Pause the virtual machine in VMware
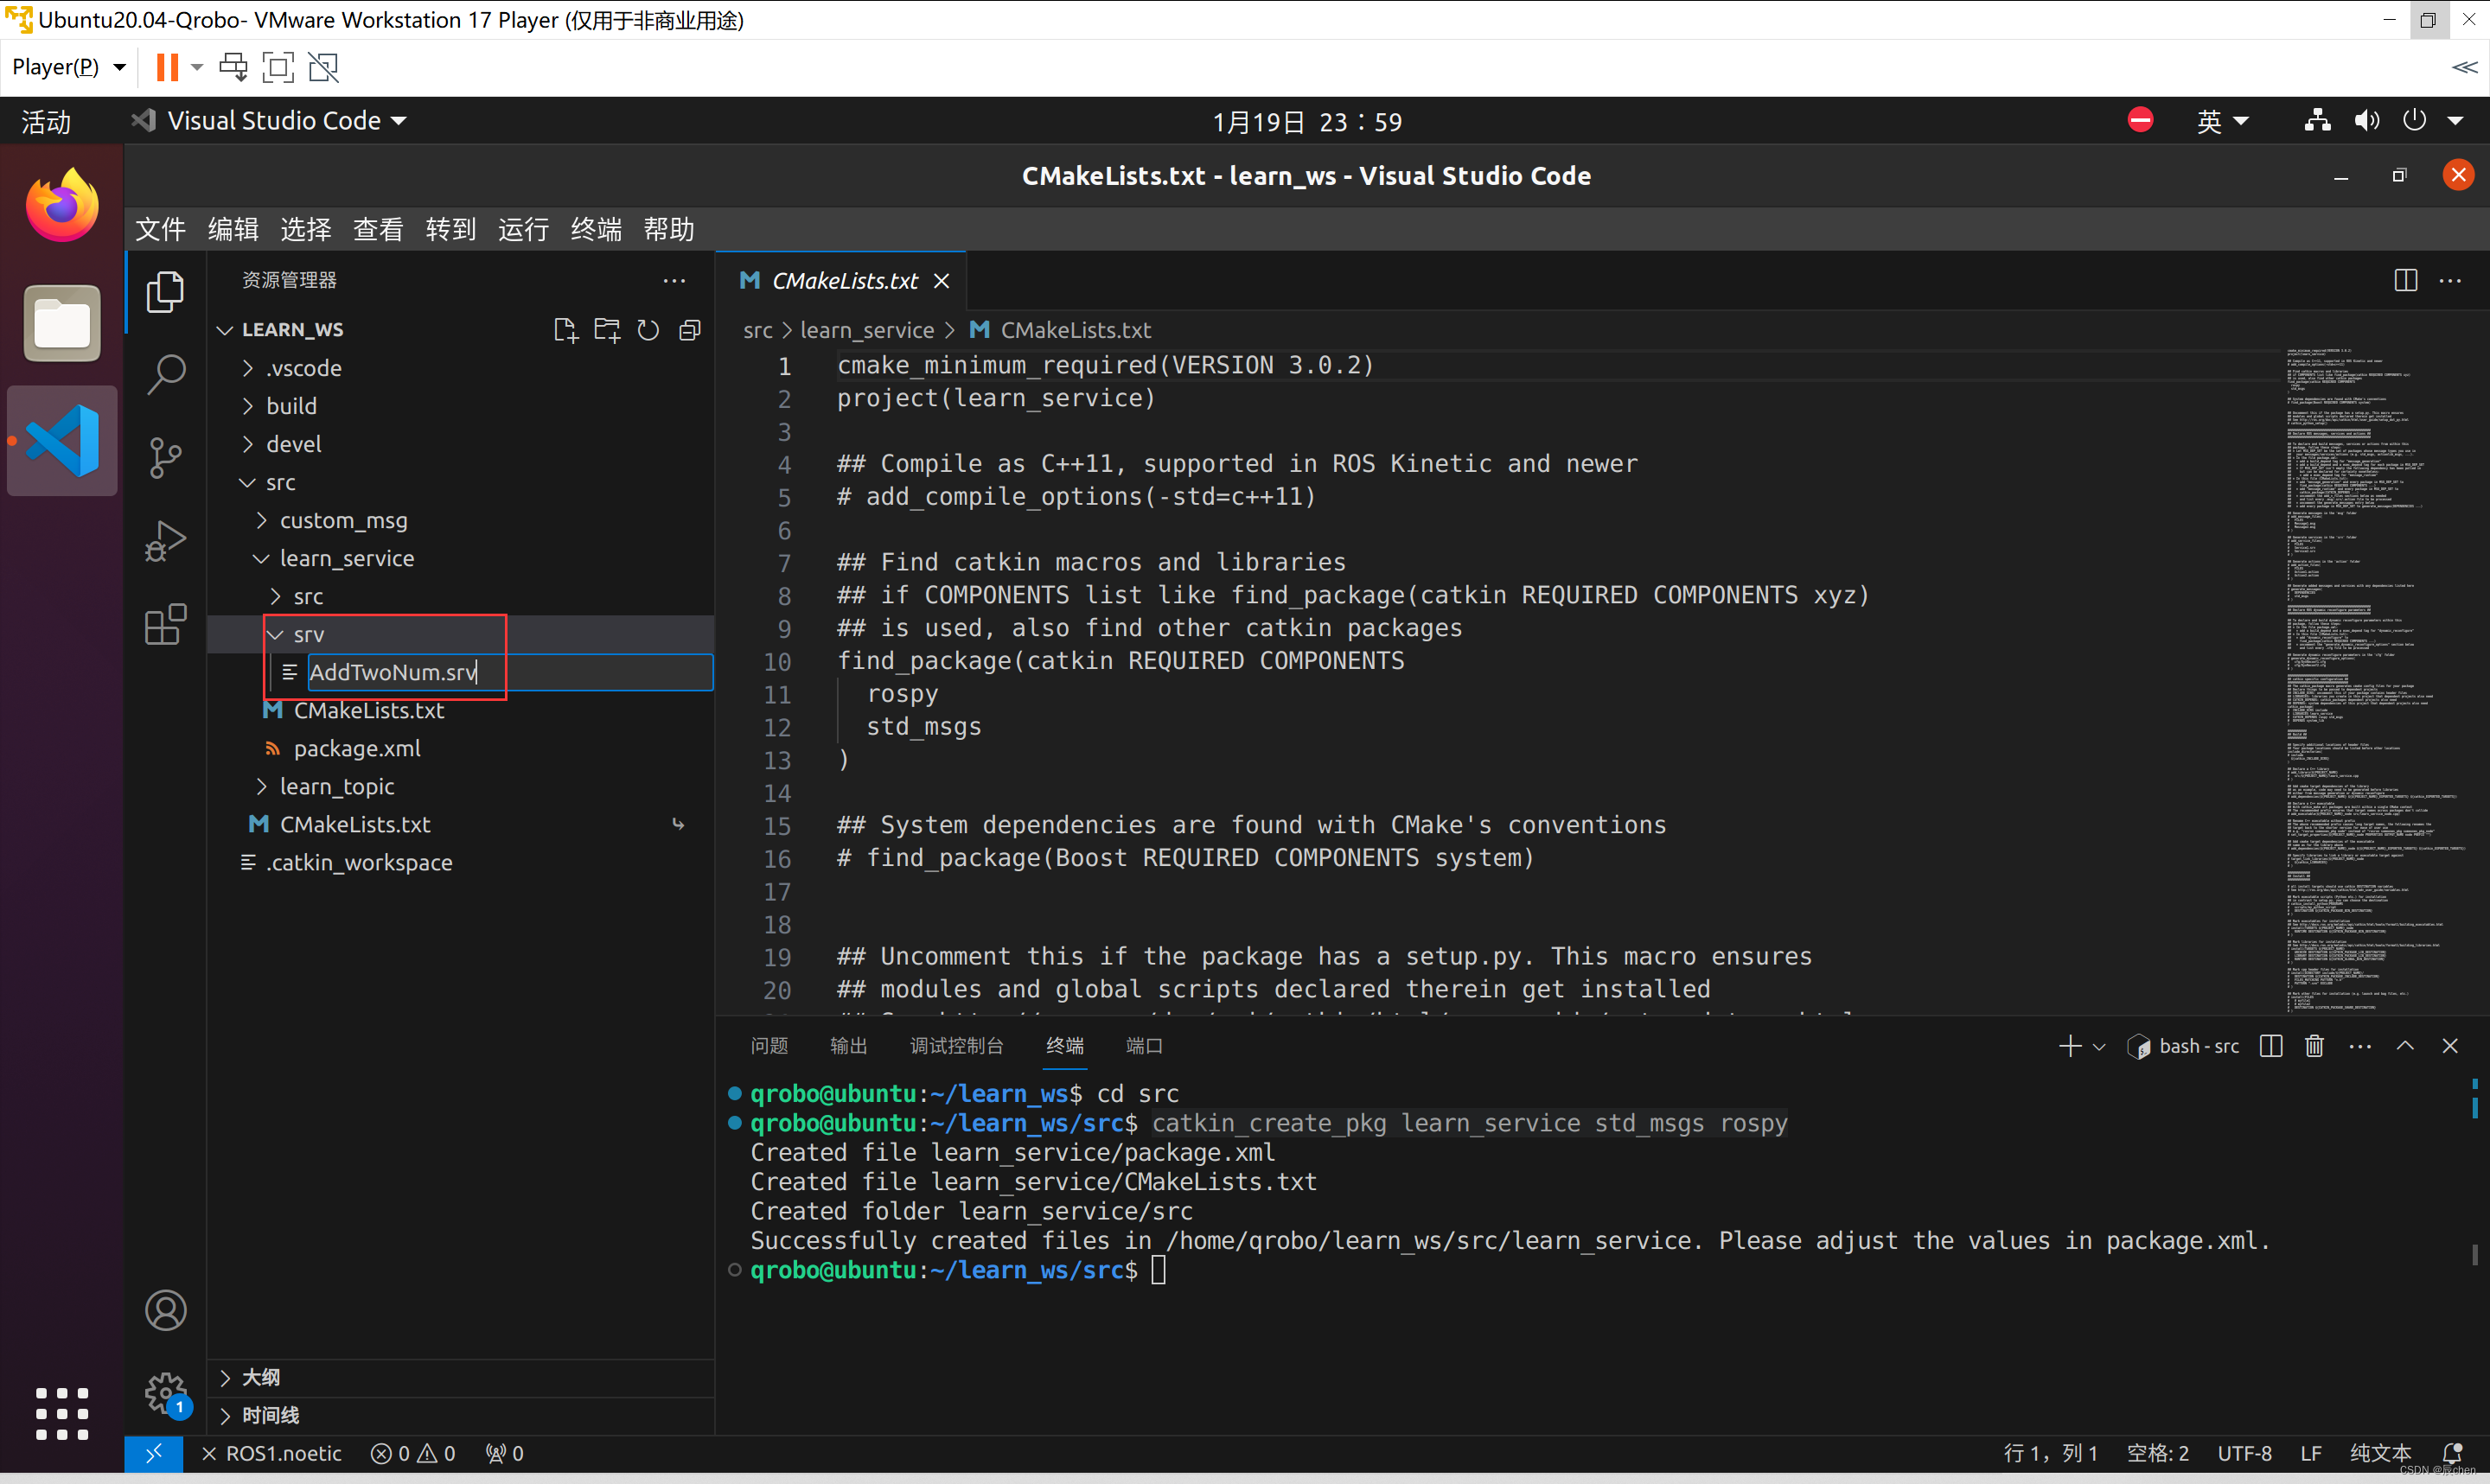Screen dimensions: 2490x1484 click(167, 67)
